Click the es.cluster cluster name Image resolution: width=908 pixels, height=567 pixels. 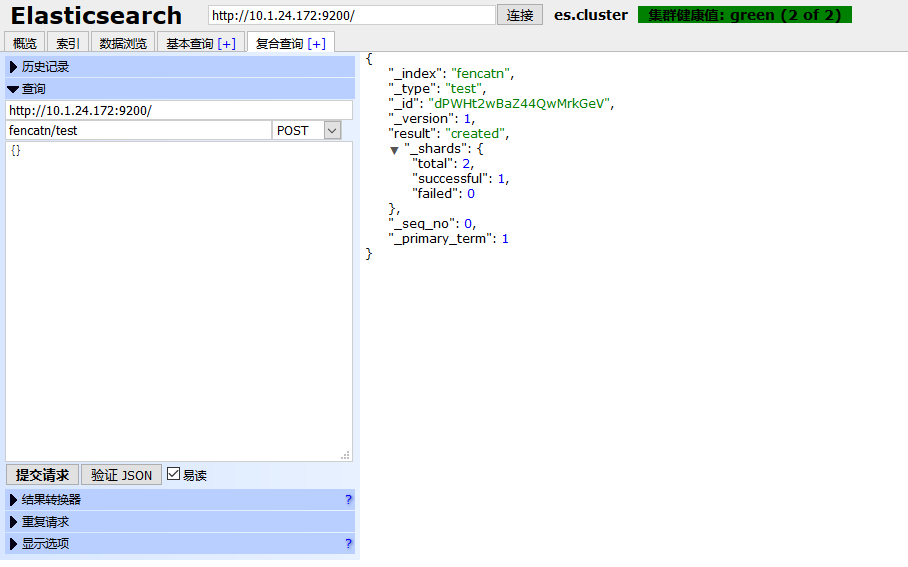[x=591, y=15]
